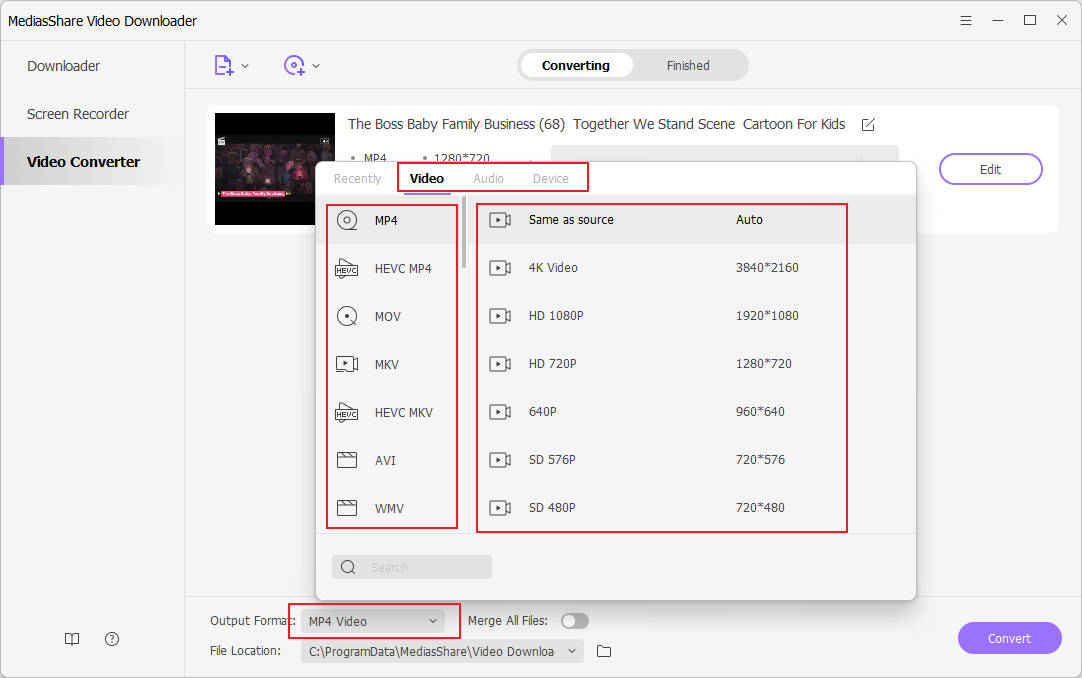This screenshot has height=678, width=1082.
Task: Switch to the Converting tab
Action: coord(576,66)
